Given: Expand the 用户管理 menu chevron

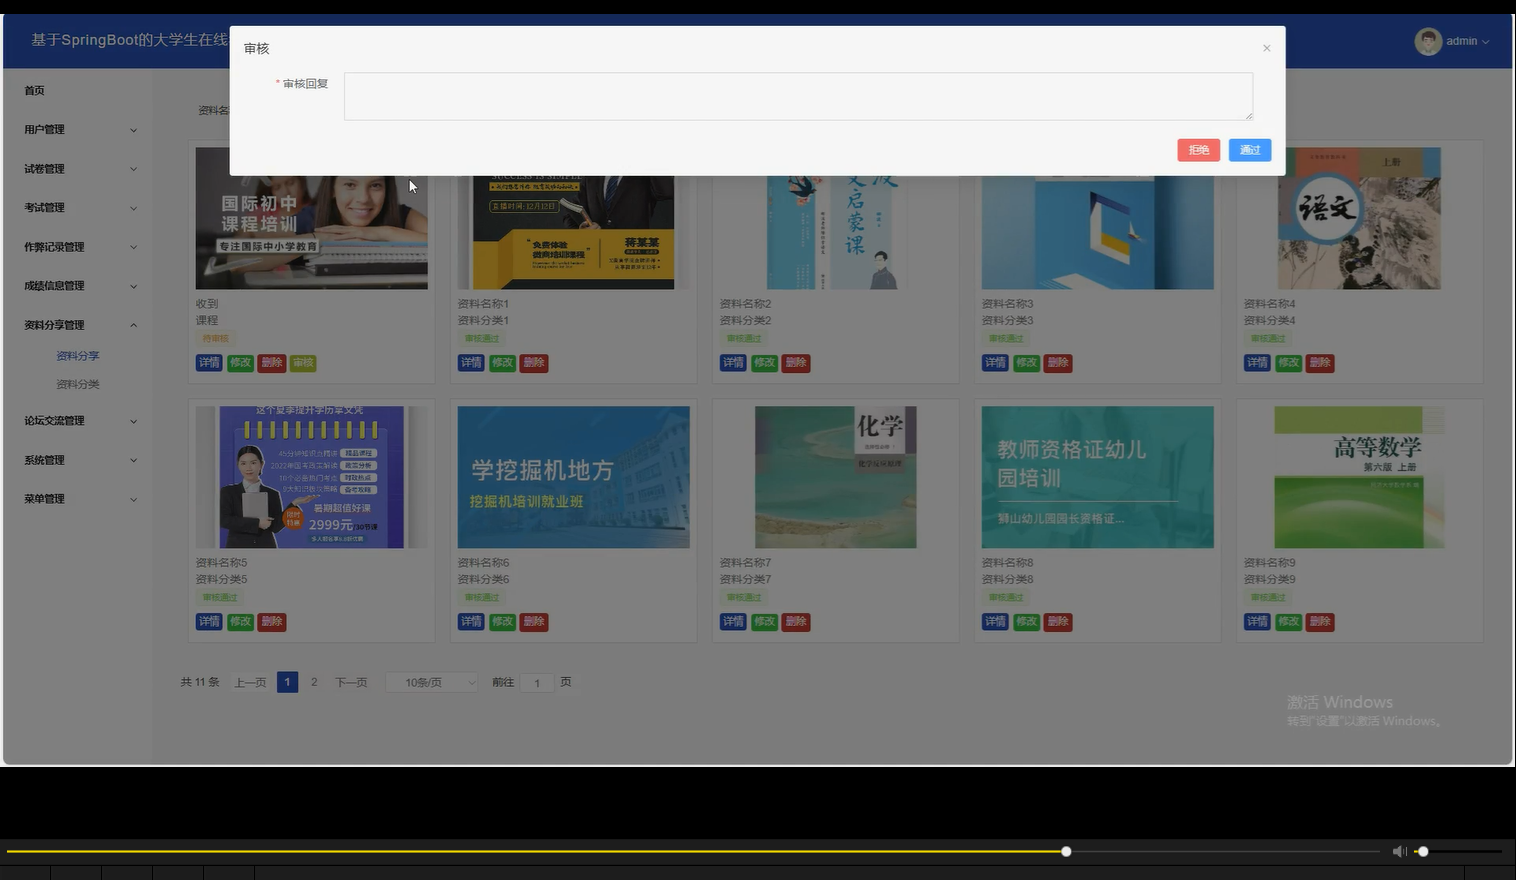Looking at the screenshot, I should pos(133,130).
